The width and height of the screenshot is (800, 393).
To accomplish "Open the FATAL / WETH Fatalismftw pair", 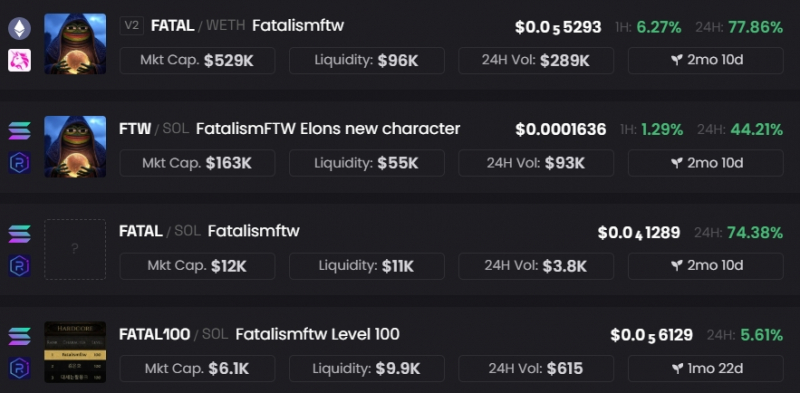I will (247, 26).
